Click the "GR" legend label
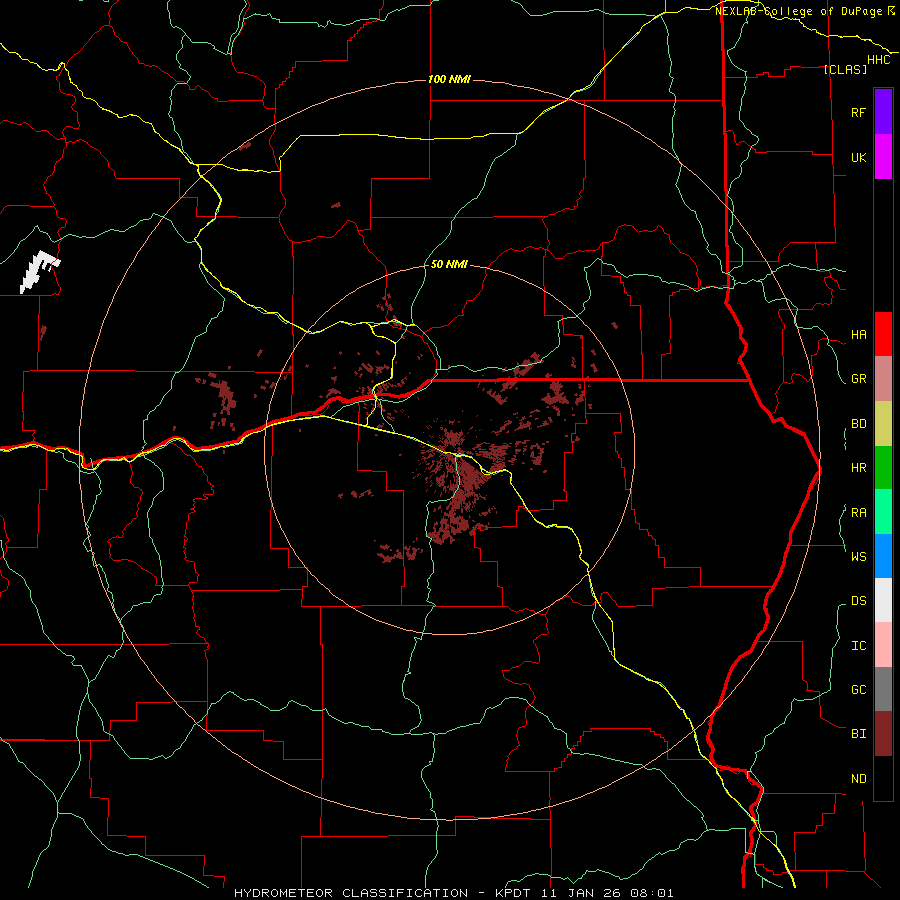Screen dimensions: 900x900 858,379
